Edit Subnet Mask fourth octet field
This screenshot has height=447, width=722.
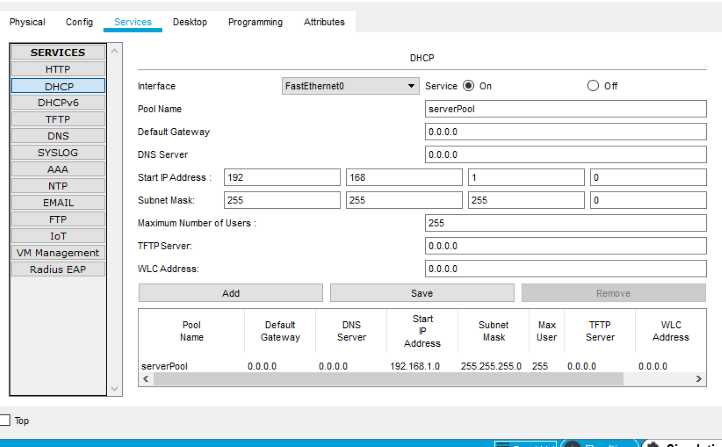pos(648,200)
